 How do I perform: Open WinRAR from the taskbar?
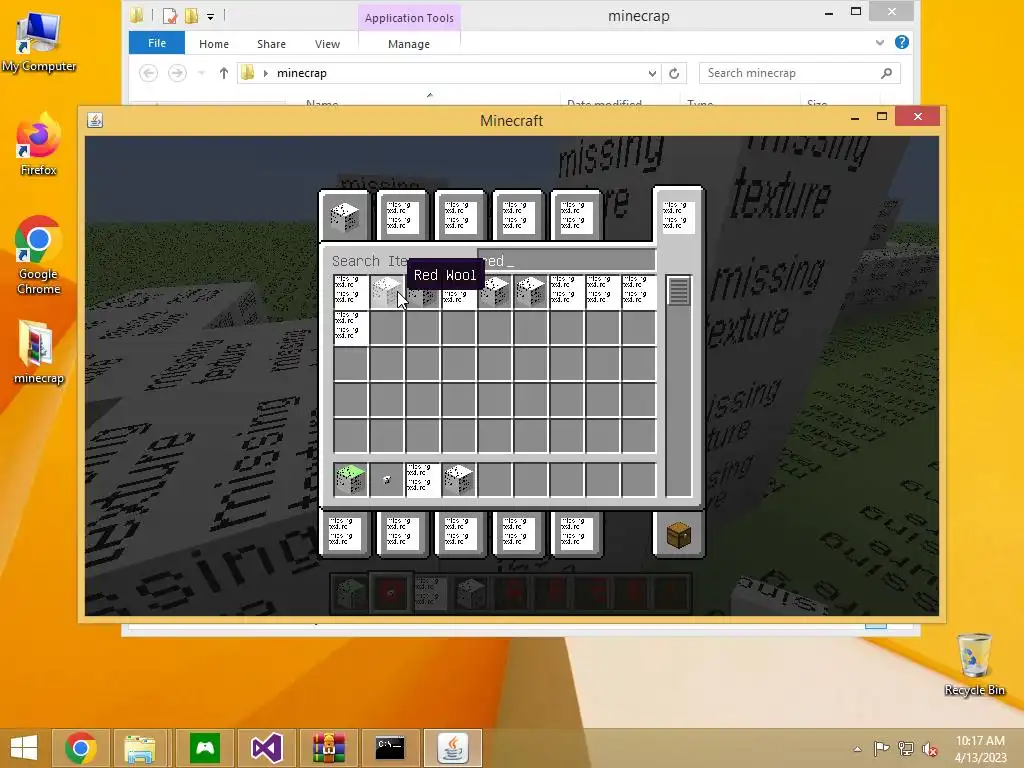(x=328, y=748)
